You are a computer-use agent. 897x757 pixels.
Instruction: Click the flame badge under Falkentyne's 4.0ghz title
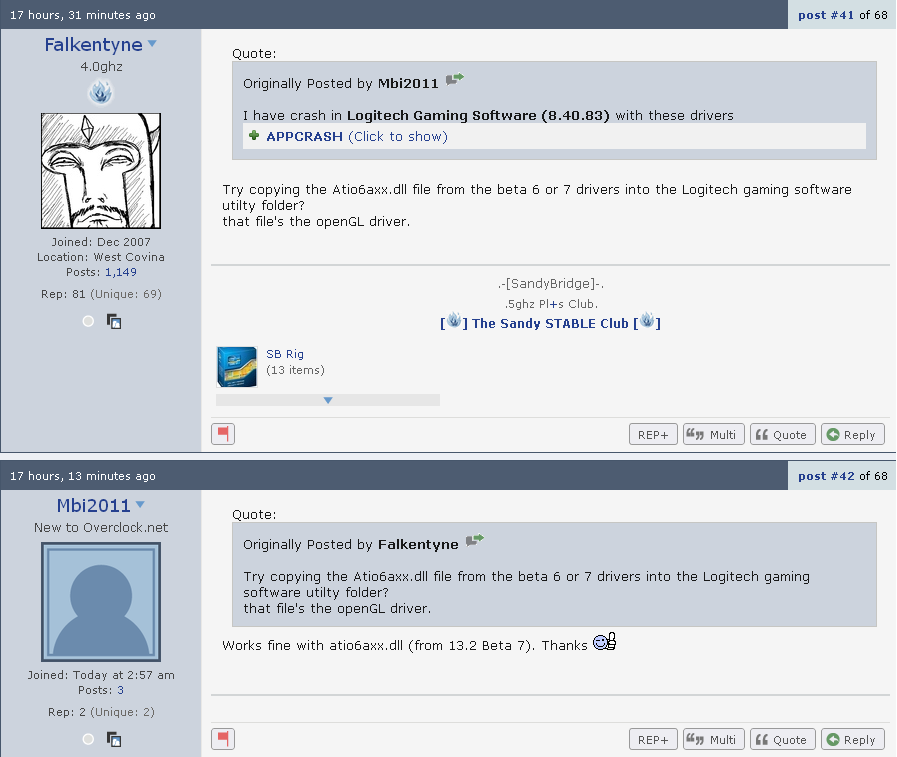(101, 92)
